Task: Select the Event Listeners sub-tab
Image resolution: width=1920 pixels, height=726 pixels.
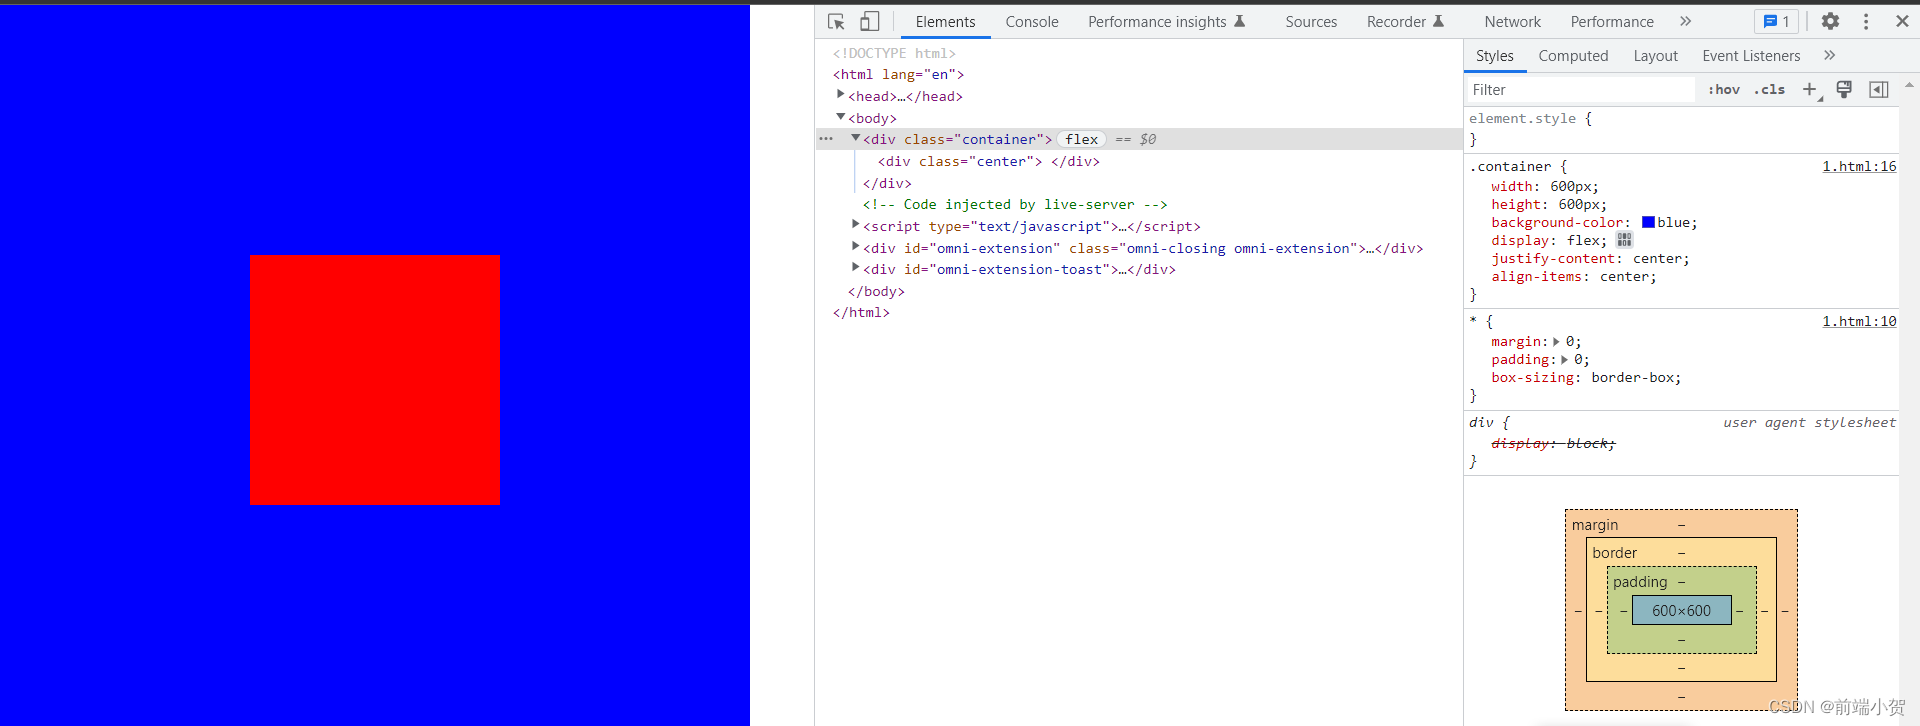Action: pos(1751,56)
